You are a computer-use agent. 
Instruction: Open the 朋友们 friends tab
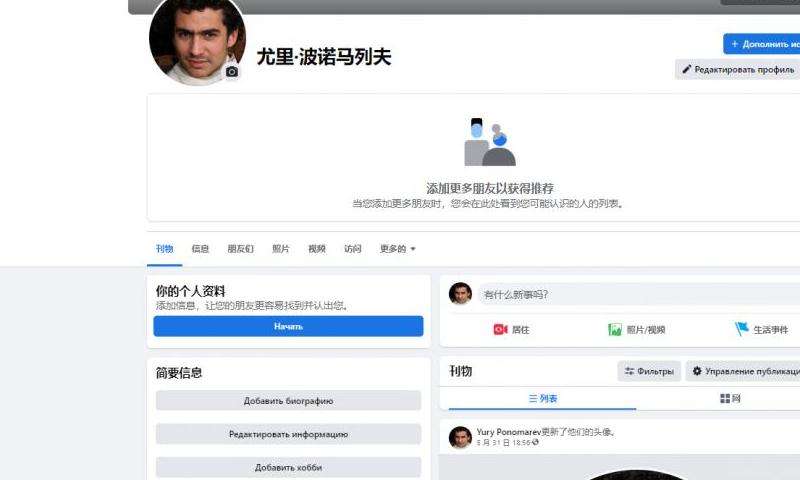(x=240, y=249)
